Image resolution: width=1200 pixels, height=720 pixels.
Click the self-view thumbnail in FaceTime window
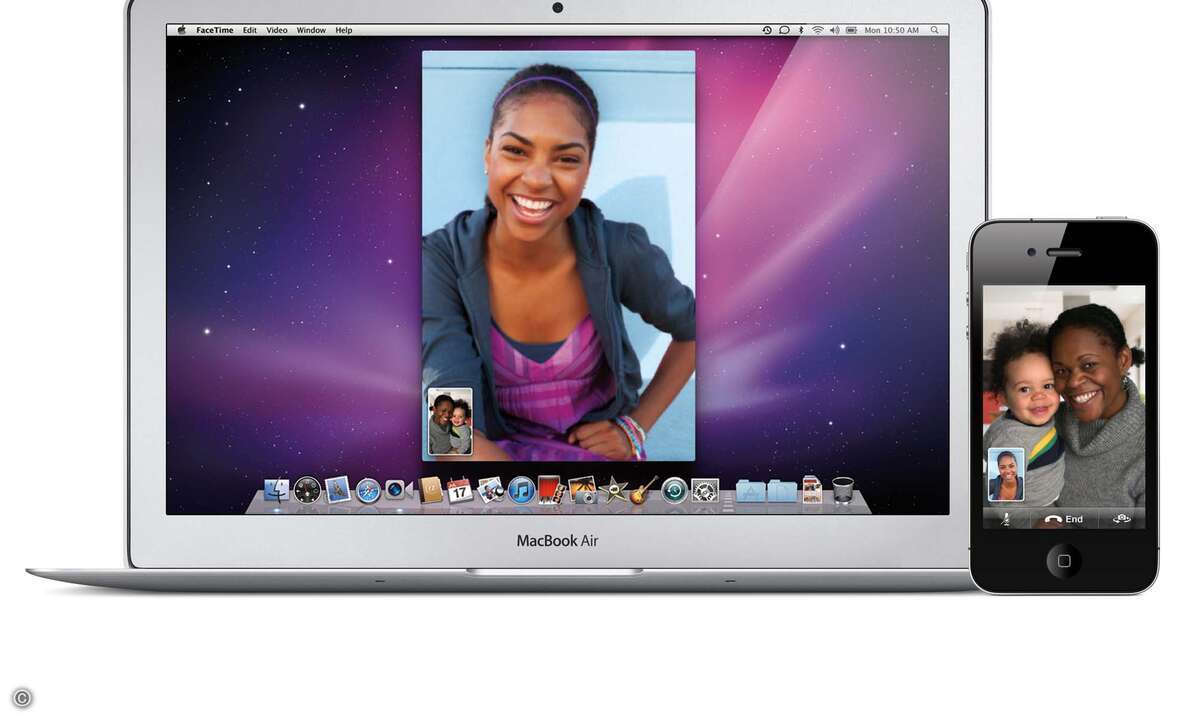(450, 422)
